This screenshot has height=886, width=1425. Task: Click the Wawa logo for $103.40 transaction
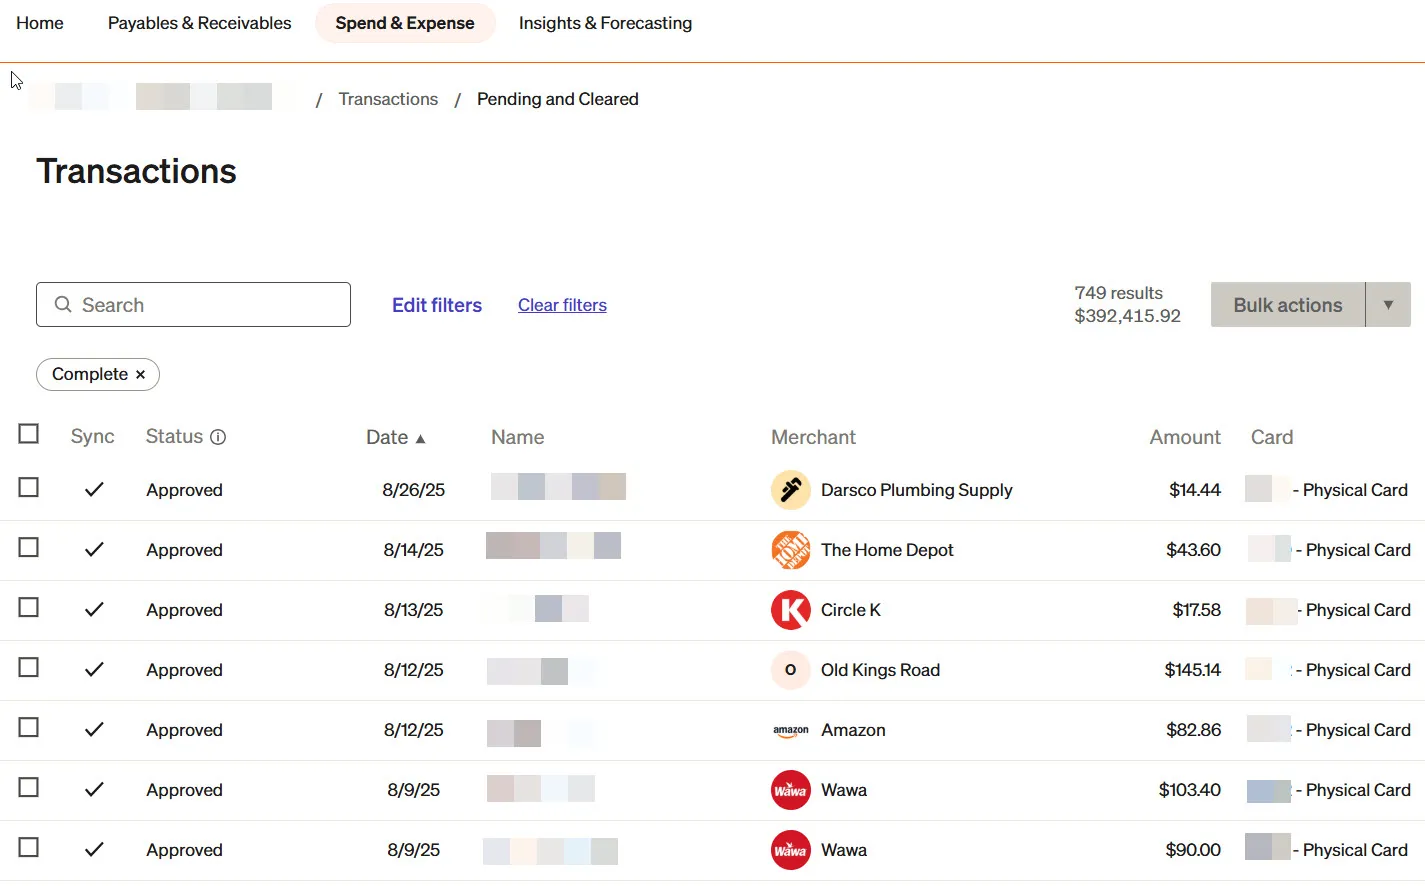(x=790, y=790)
